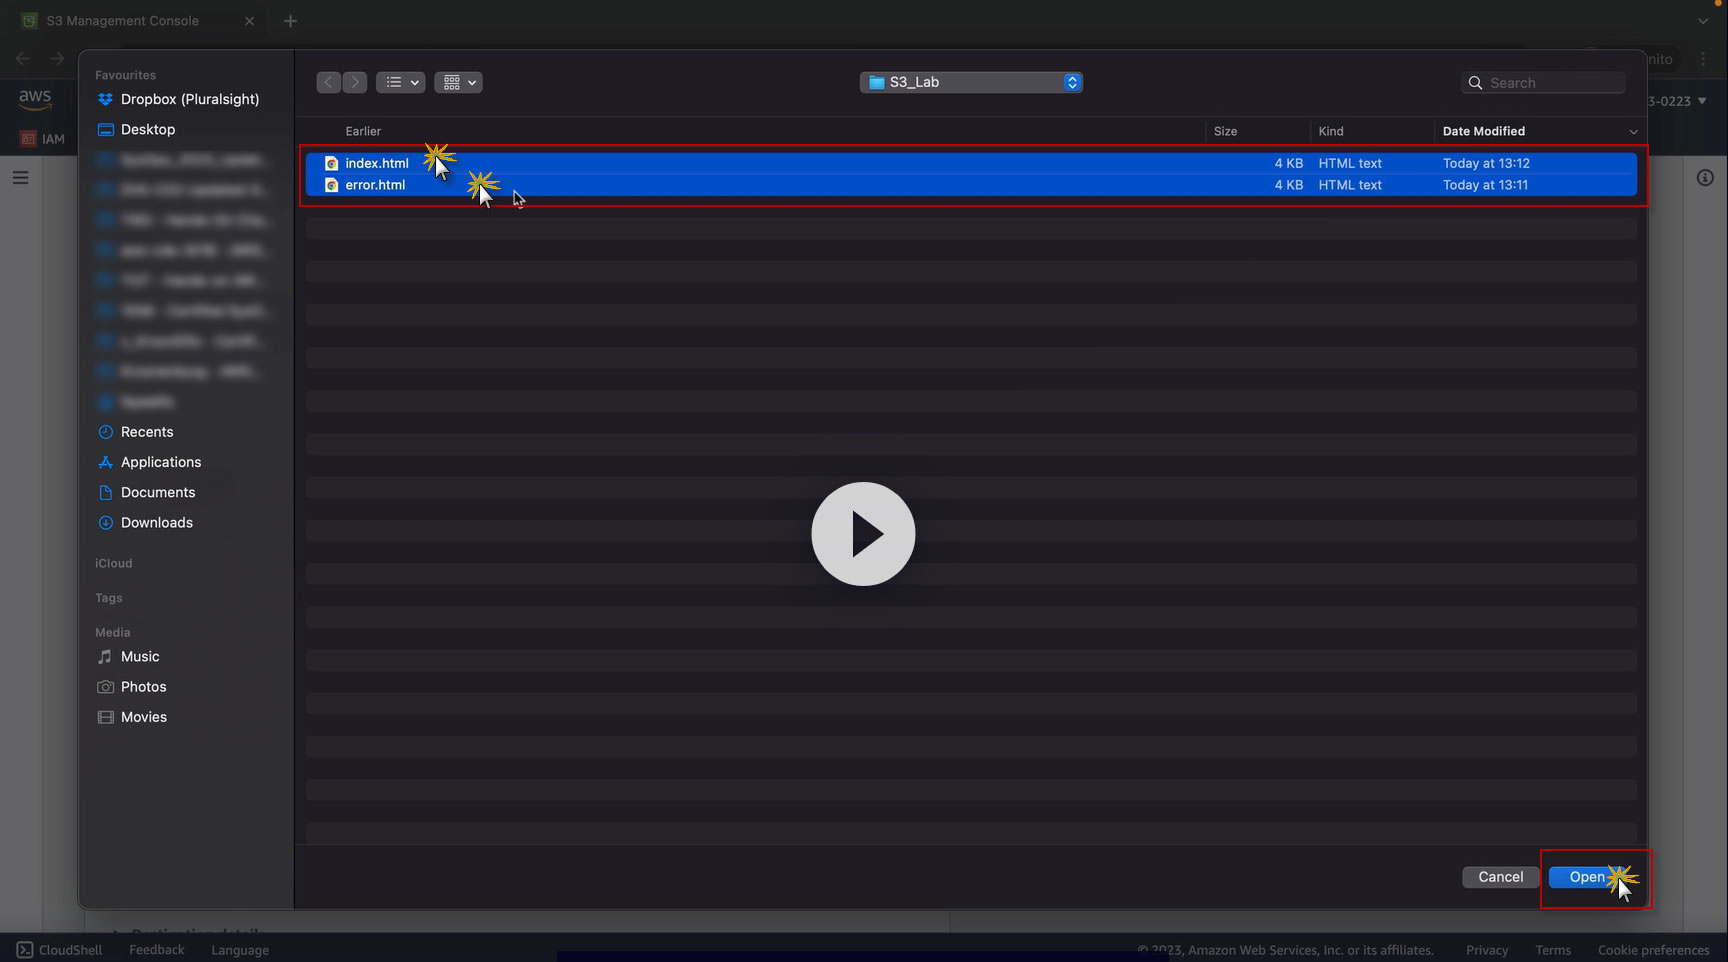Click the Open button

click(1587, 877)
